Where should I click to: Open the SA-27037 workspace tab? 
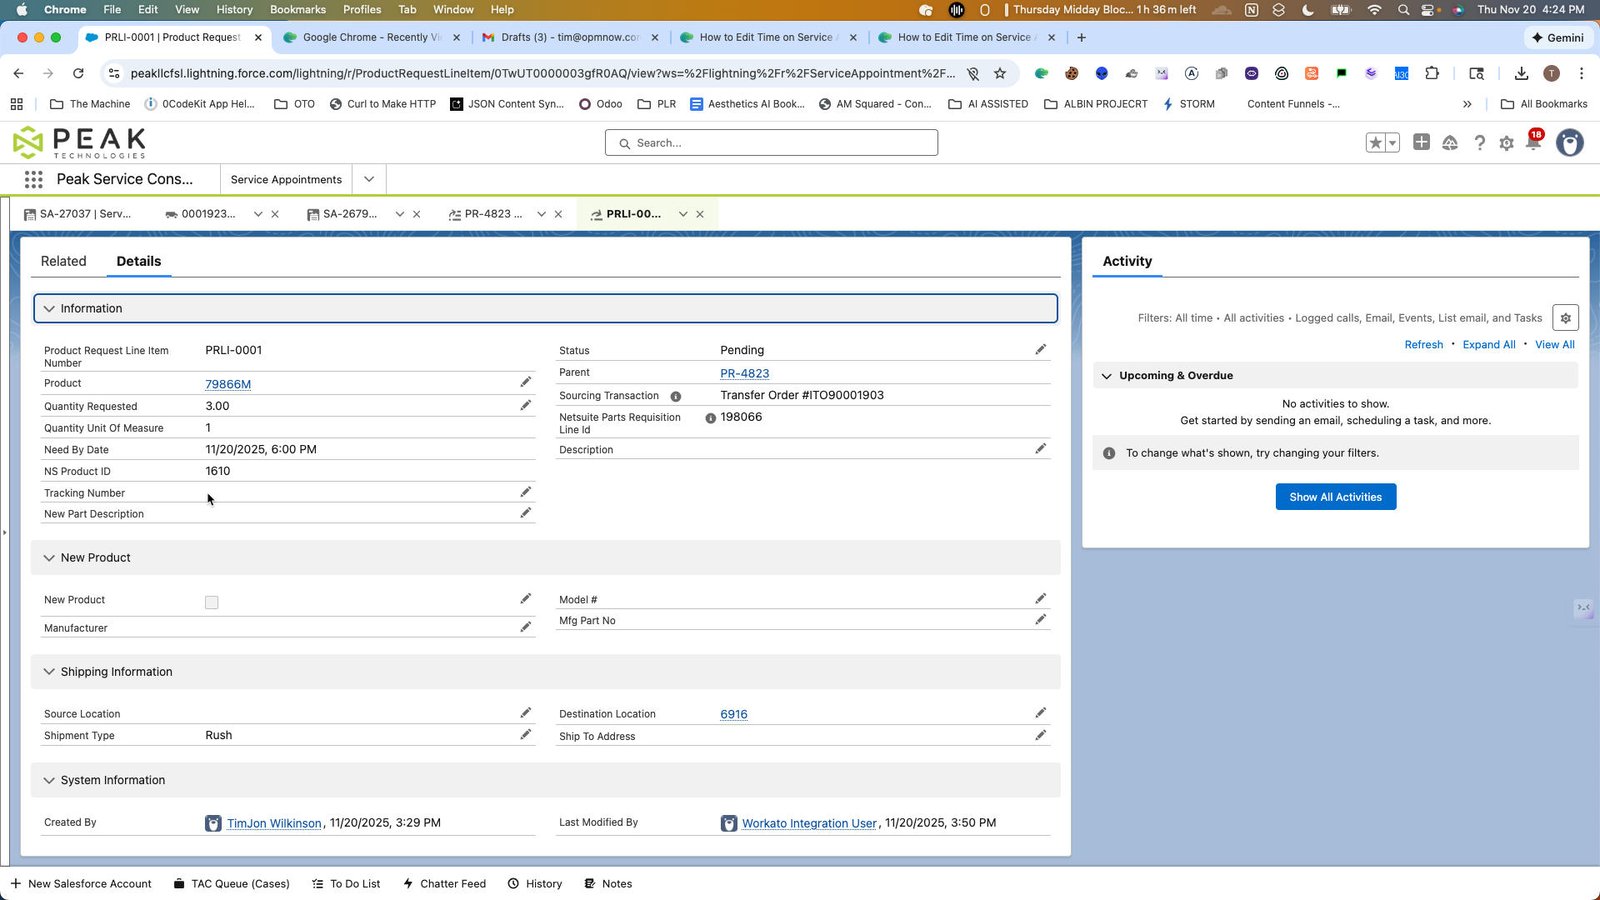[80, 214]
